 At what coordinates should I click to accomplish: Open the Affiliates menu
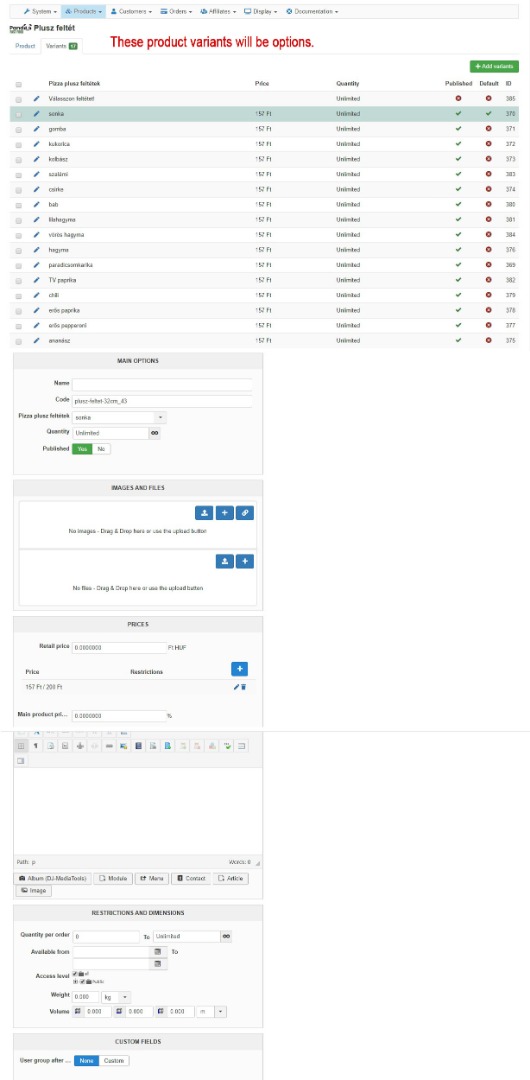point(218,12)
